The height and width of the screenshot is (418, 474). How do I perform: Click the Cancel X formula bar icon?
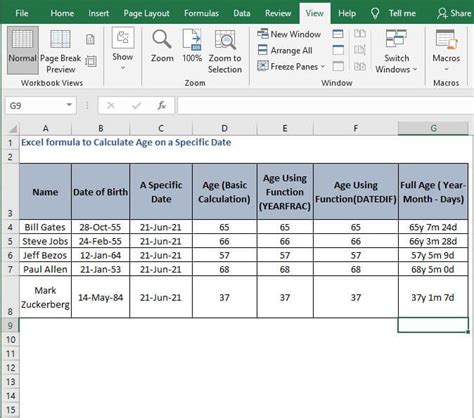coord(111,106)
